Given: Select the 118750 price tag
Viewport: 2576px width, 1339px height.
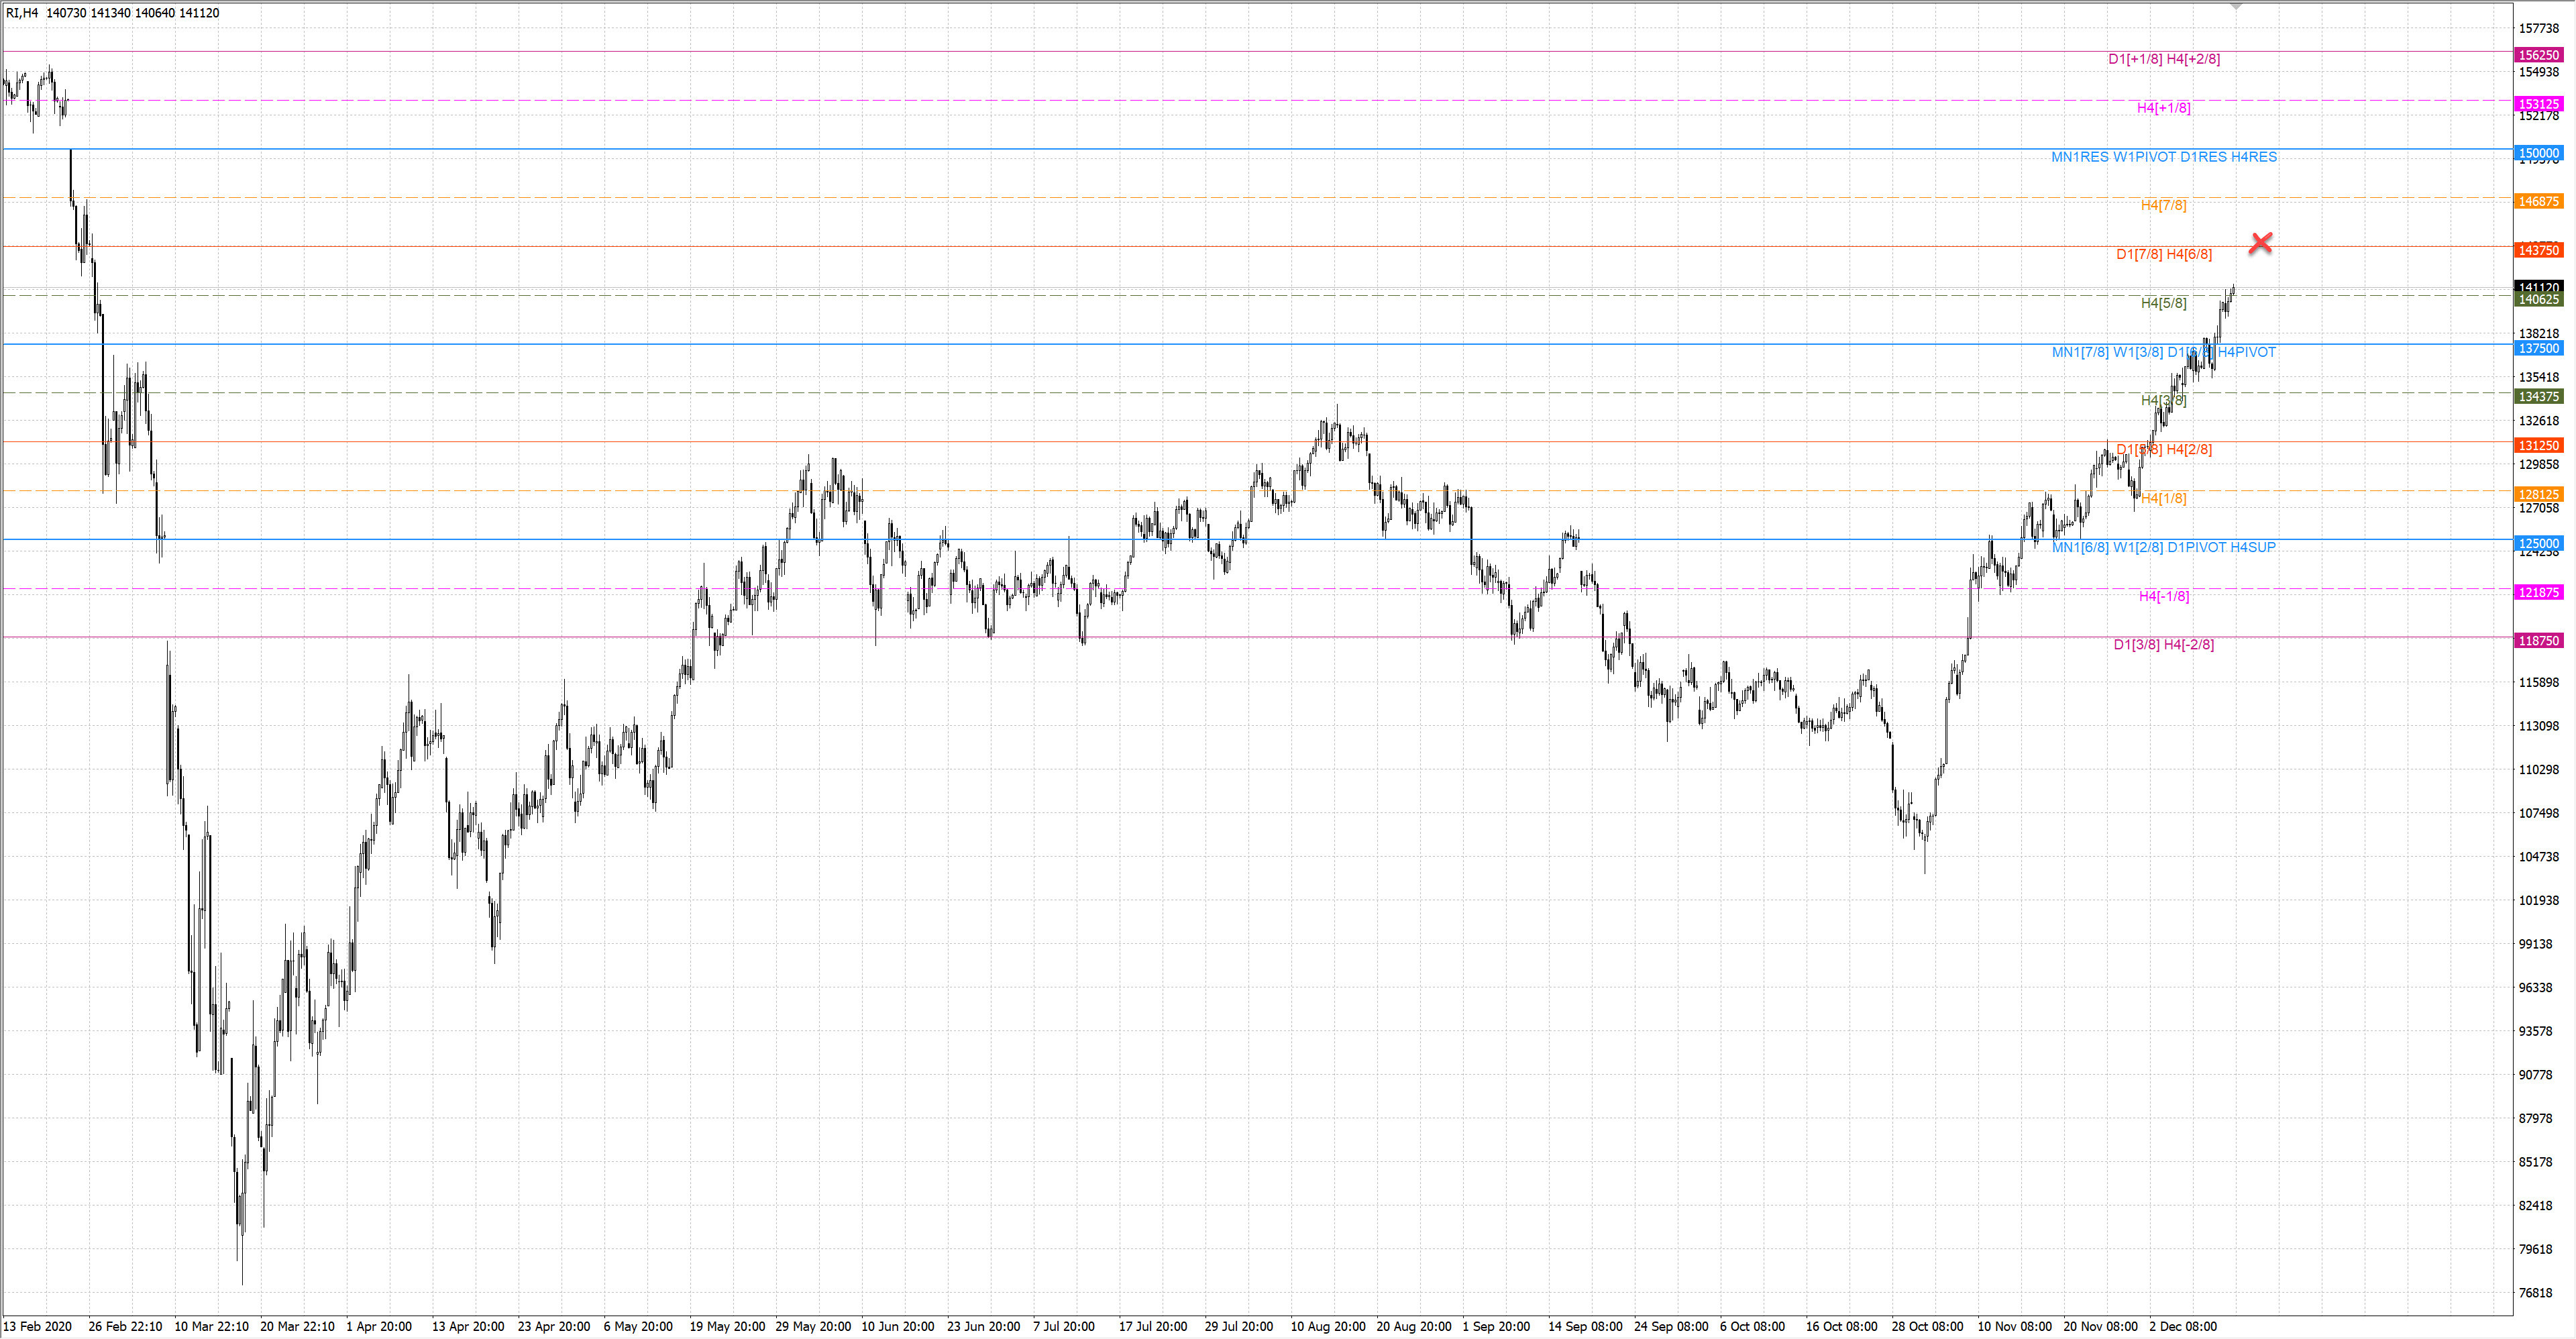Looking at the screenshot, I should pyautogui.click(x=2538, y=641).
